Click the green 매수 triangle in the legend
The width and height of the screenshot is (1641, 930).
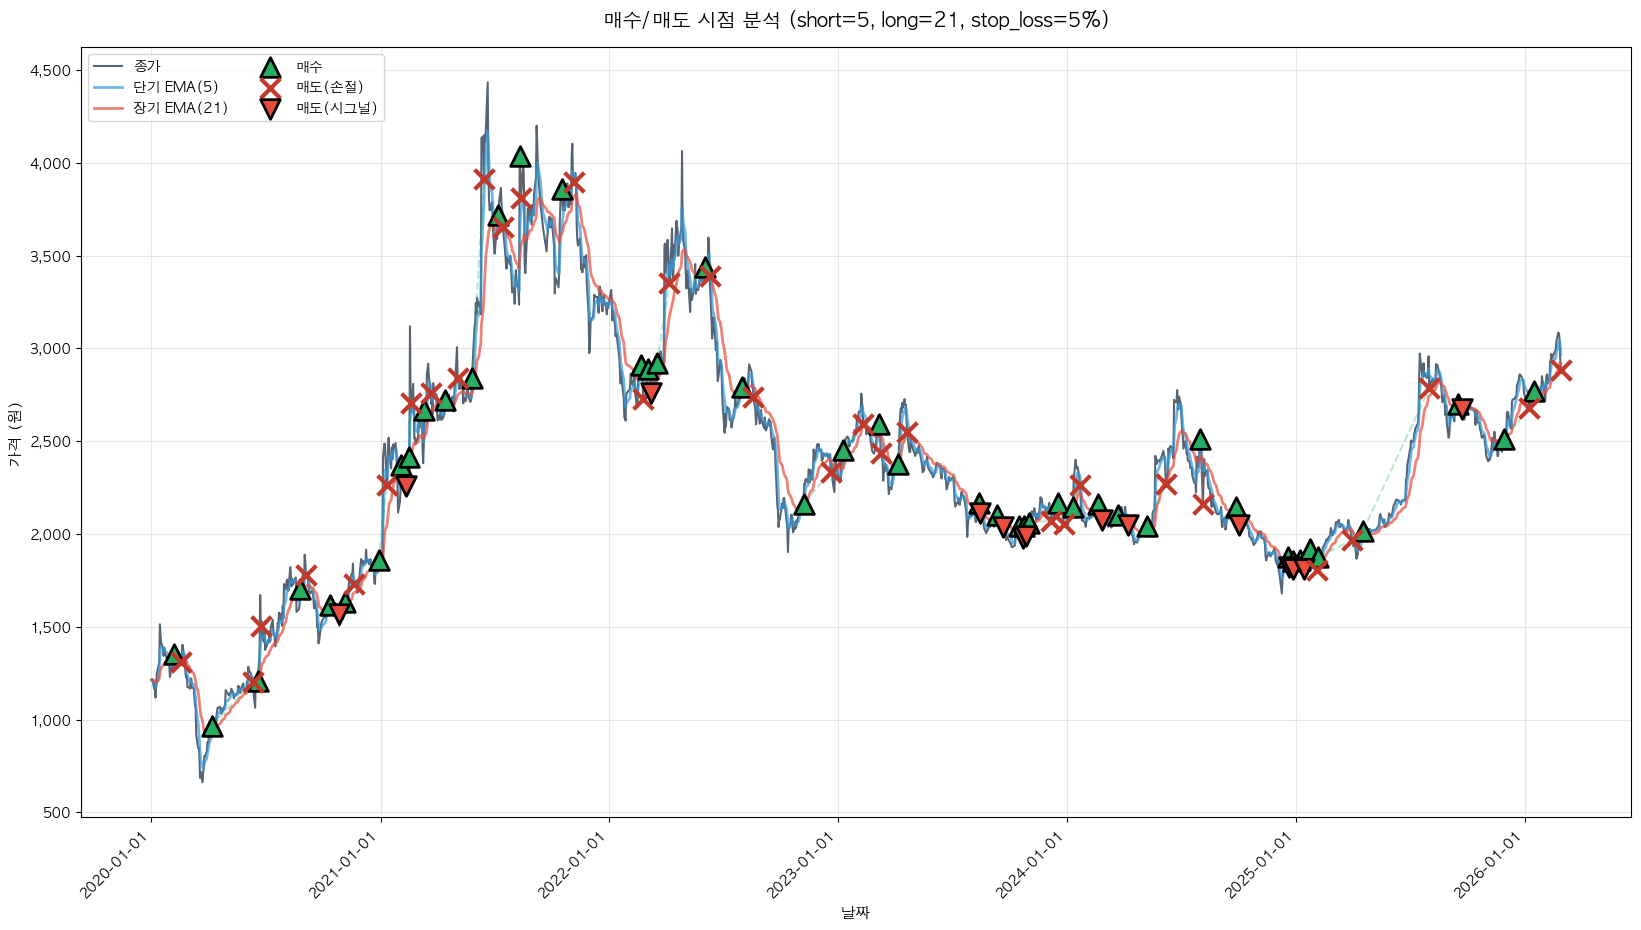point(269,67)
